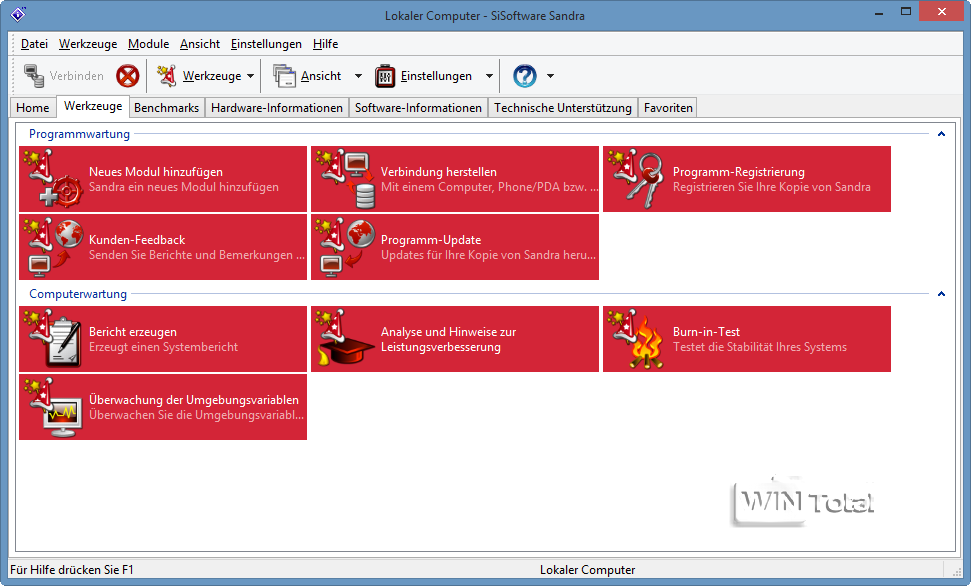This screenshot has height=586, width=971.
Task: Open the Ansicht menu in menu bar
Action: pos(199,44)
